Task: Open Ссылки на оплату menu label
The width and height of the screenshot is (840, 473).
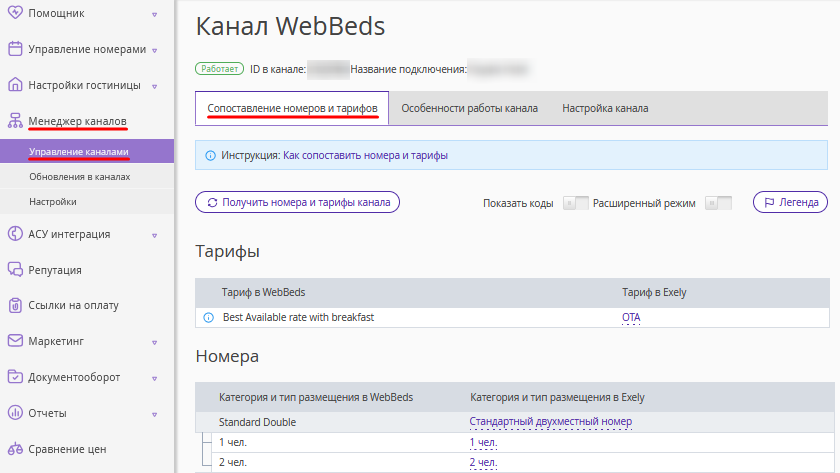Action: (73, 305)
